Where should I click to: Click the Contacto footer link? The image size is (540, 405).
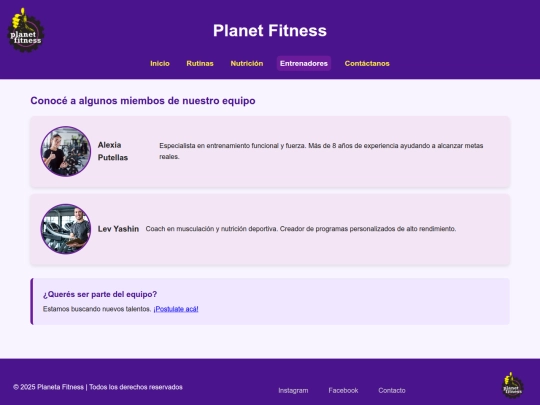point(392,391)
